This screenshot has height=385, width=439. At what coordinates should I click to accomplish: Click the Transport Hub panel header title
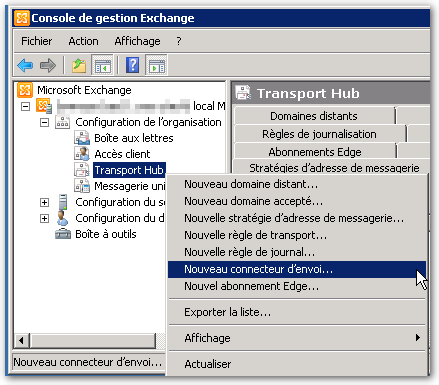pos(308,93)
